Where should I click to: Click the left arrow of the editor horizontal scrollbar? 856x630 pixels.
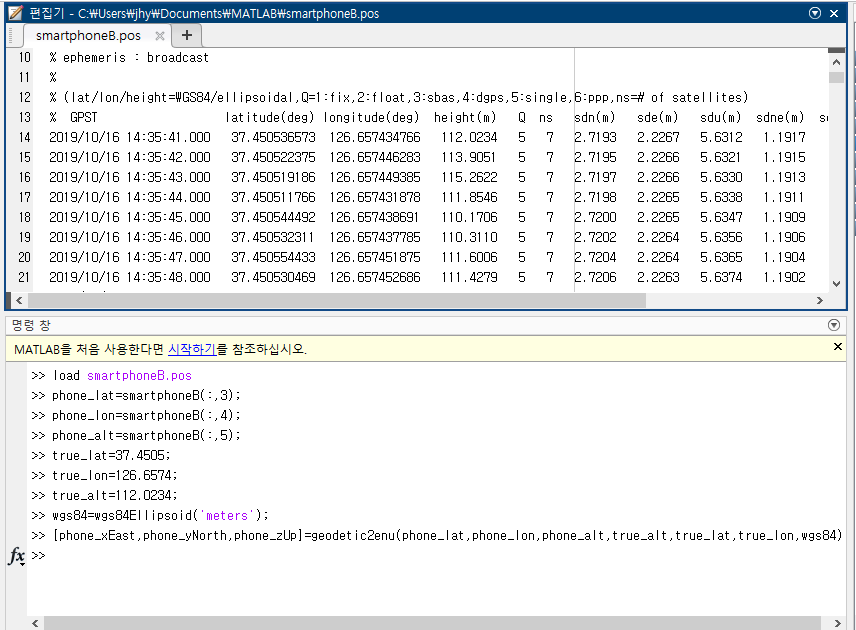tap(19, 299)
